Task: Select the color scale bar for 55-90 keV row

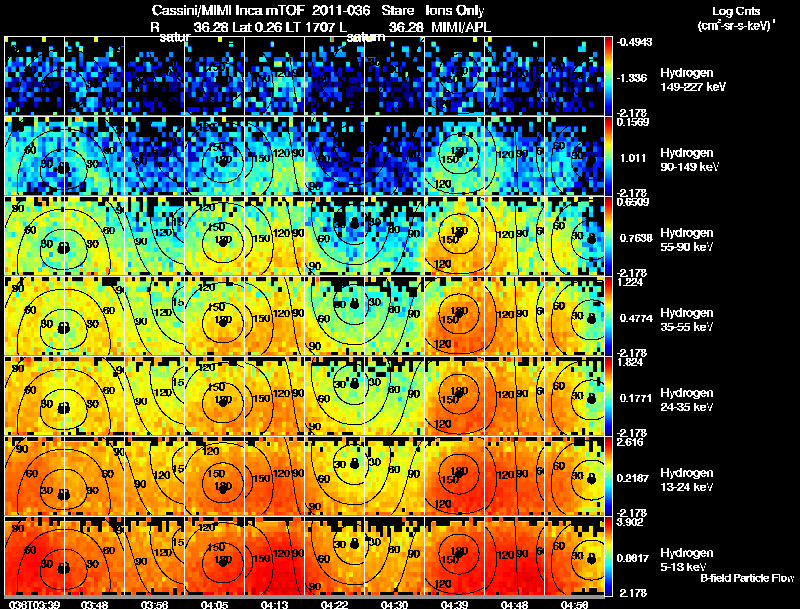Action: click(608, 236)
